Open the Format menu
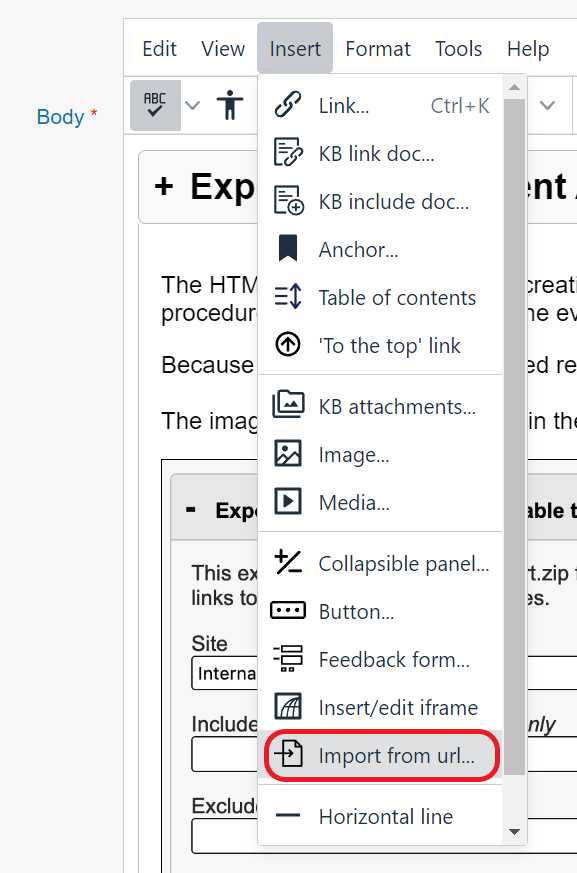This screenshot has height=873, width=577. 378,49
